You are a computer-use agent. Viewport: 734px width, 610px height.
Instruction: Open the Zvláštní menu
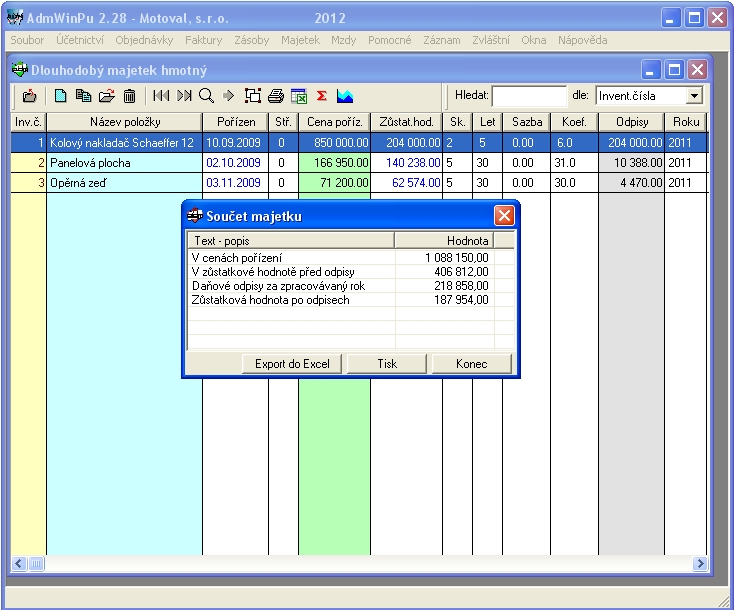pyautogui.click(x=491, y=40)
